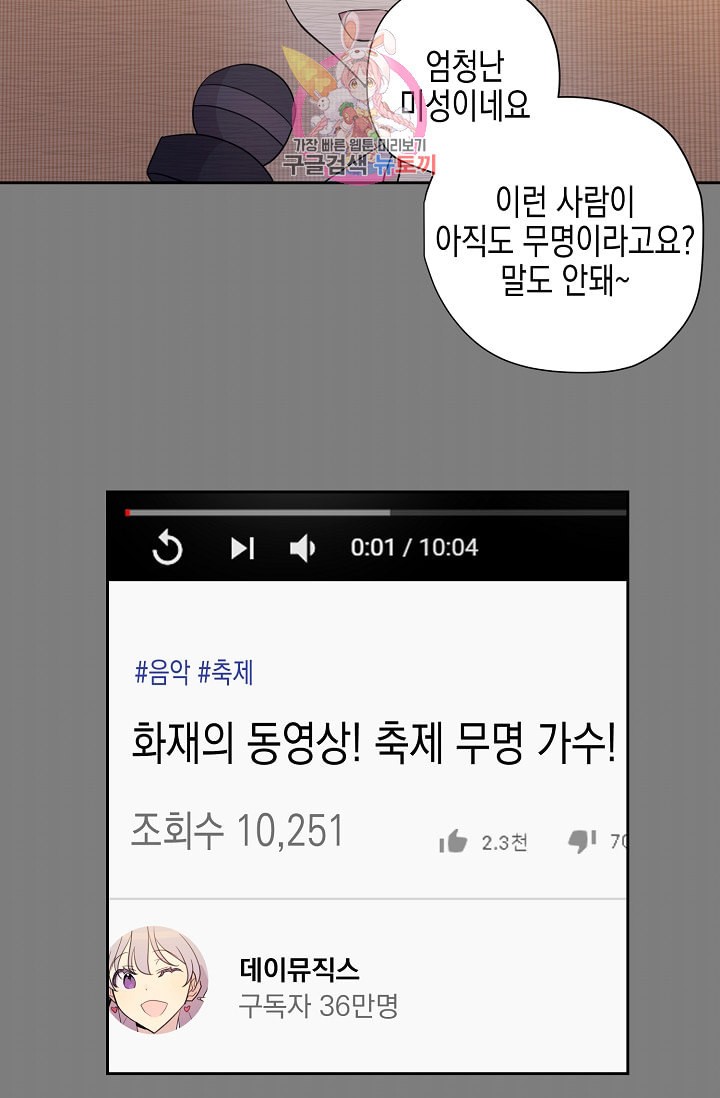720x1098 pixels.
Task: Click the 0:01 / 10:04 time display
Action: 414,547
